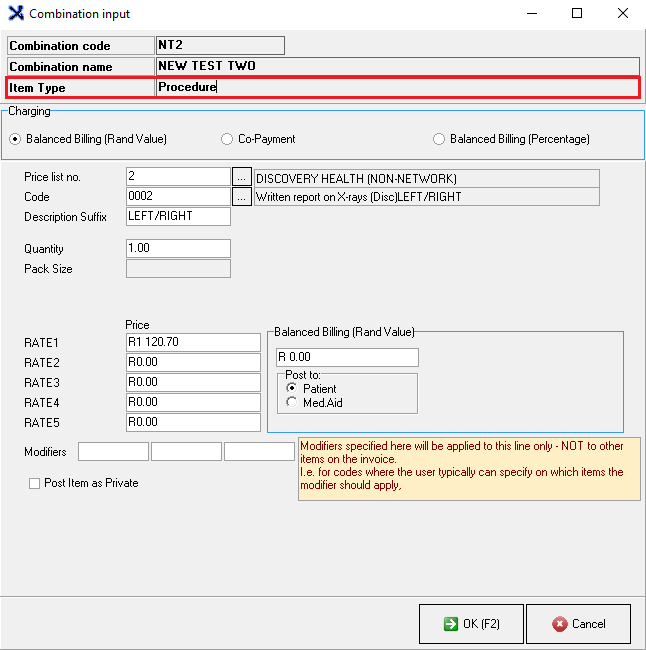The height and width of the screenshot is (650, 646).
Task: Click the RATE3 price field
Action: pyautogui.click(x=192, y=382)
